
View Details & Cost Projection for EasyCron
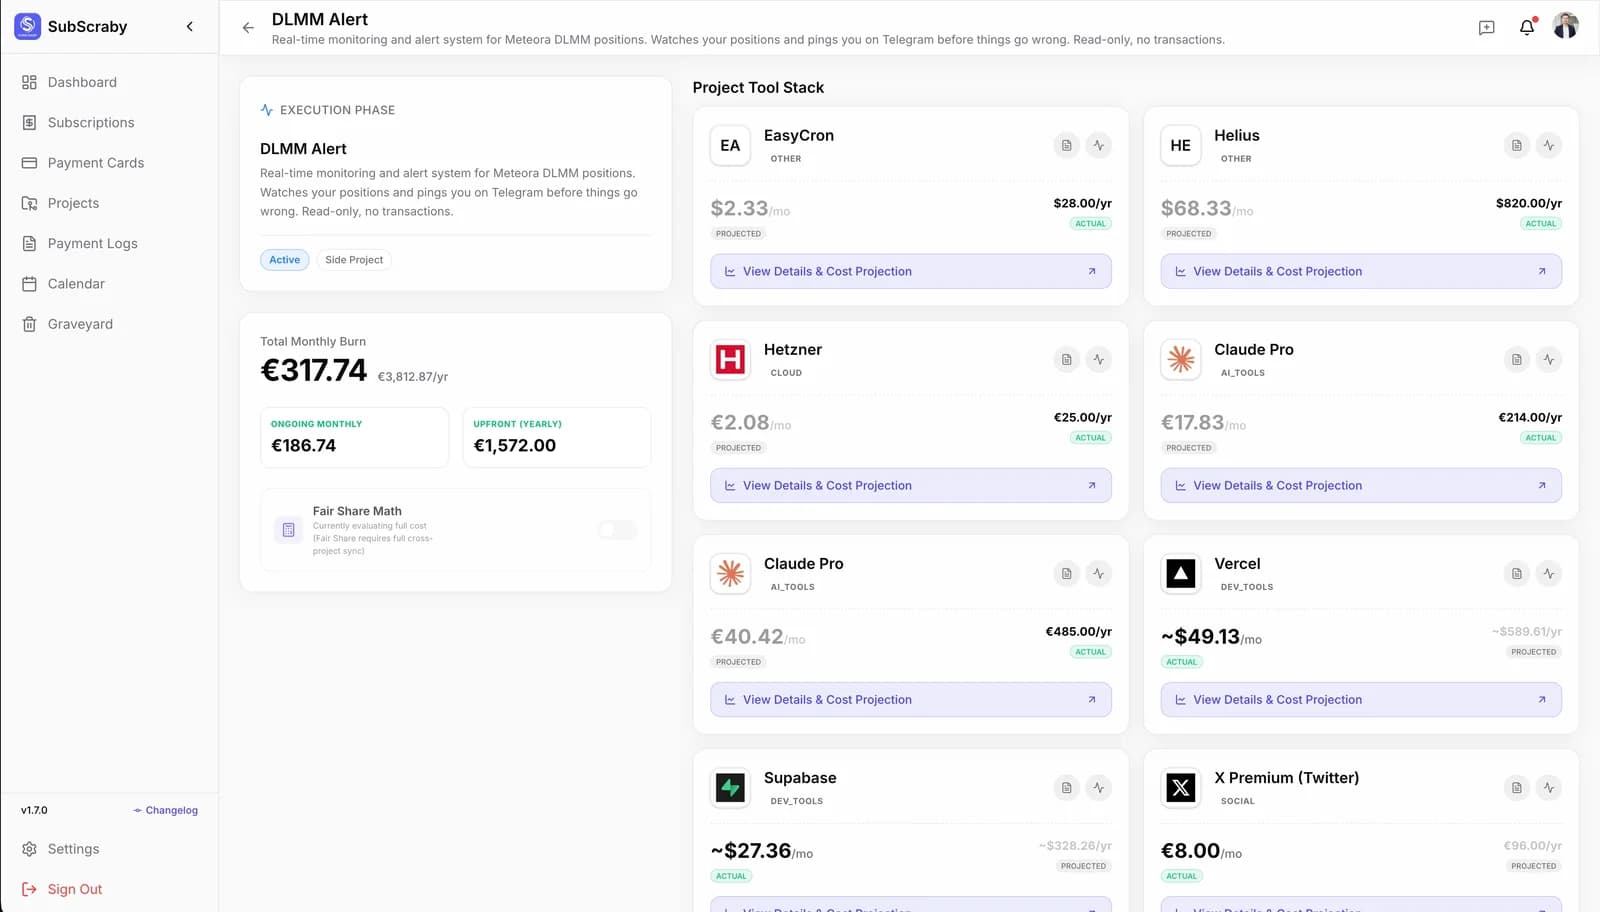[911, 271]
